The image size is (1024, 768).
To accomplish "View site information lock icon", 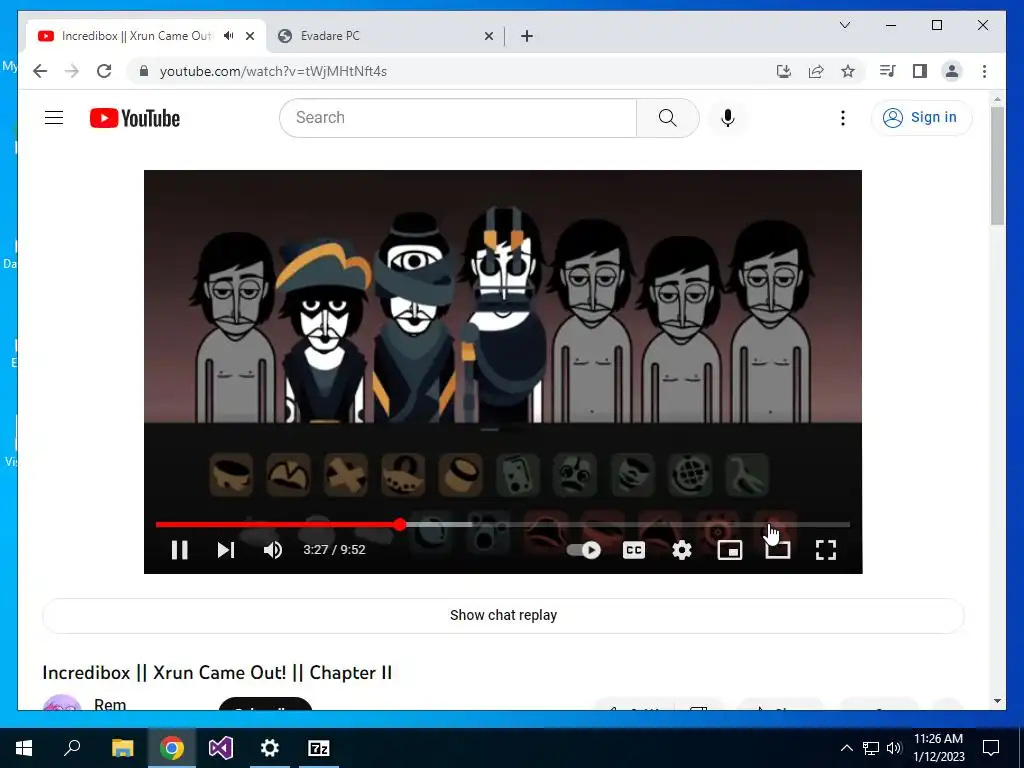I will point(144,71).
